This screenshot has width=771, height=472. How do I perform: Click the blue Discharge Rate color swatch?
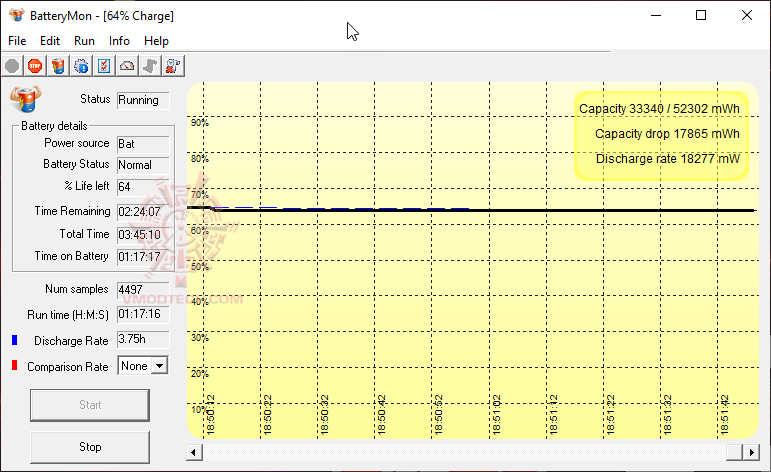[x=15, y=340]
